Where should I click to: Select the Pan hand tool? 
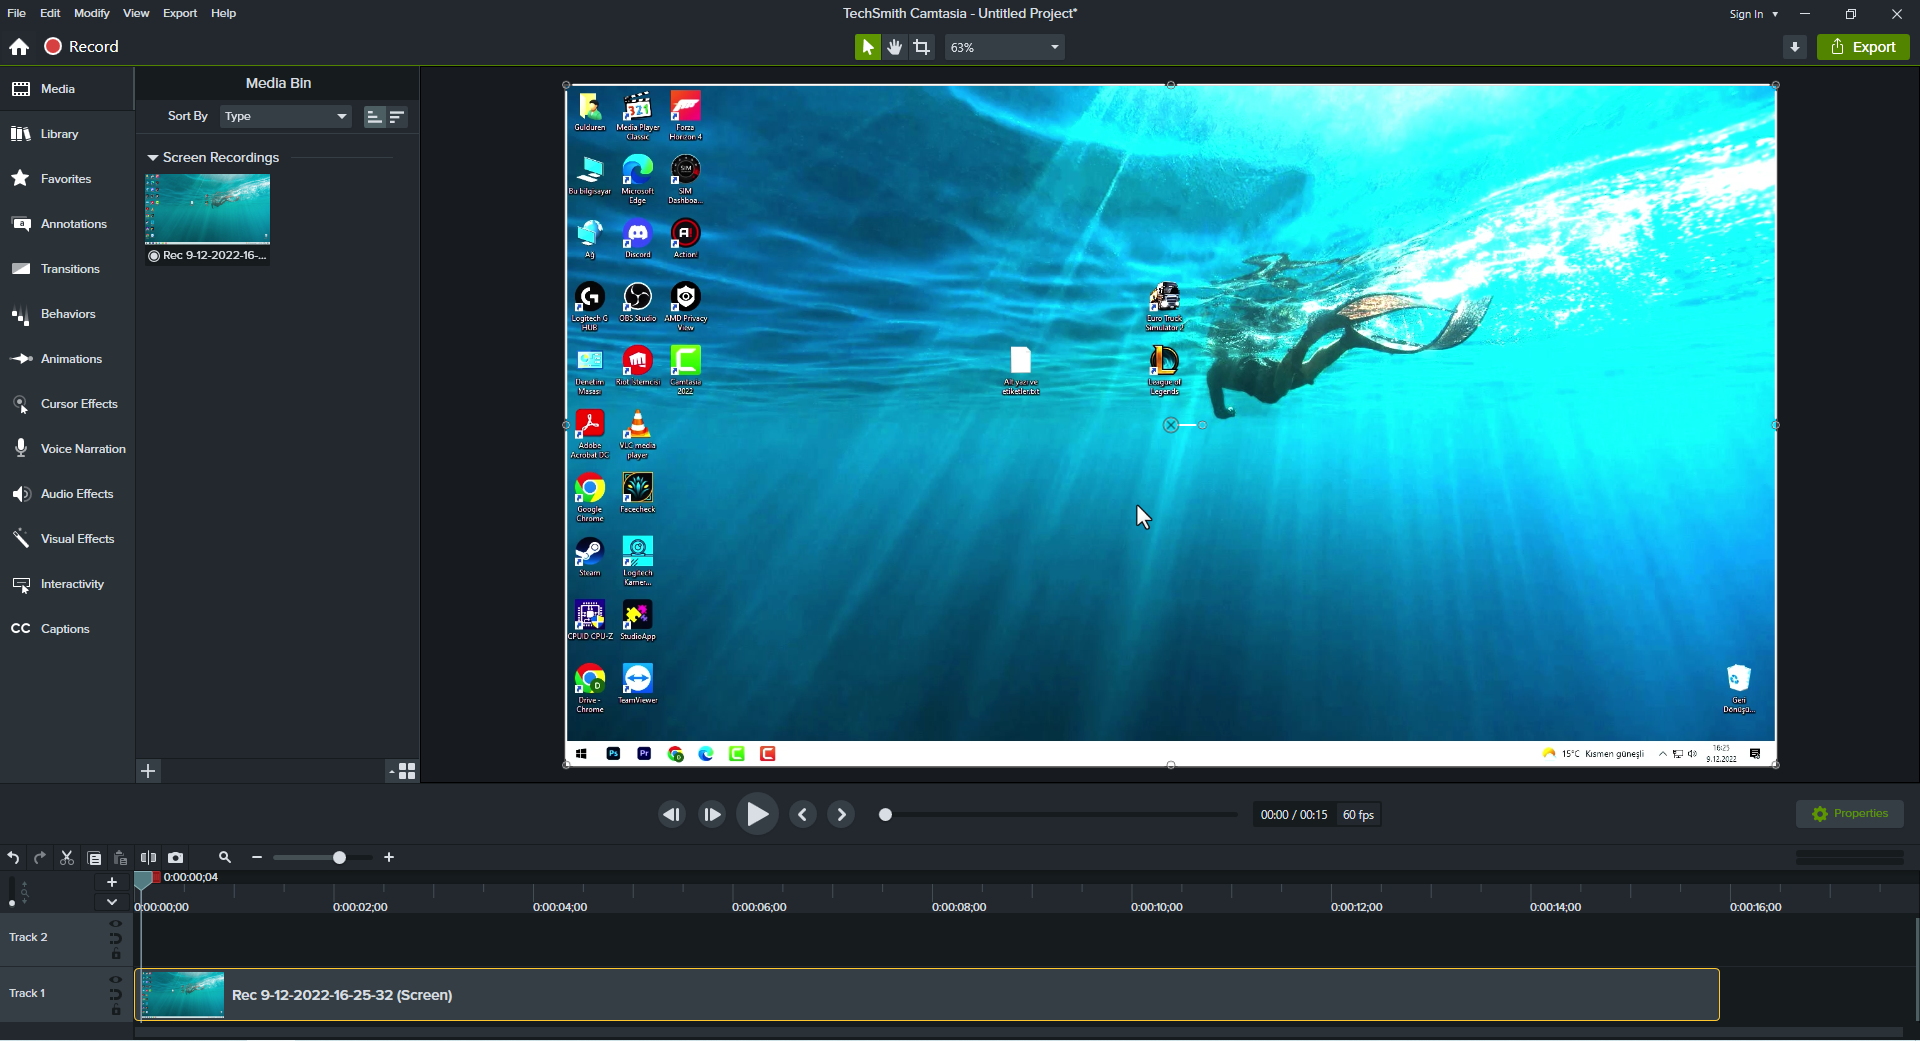point(895,47)
